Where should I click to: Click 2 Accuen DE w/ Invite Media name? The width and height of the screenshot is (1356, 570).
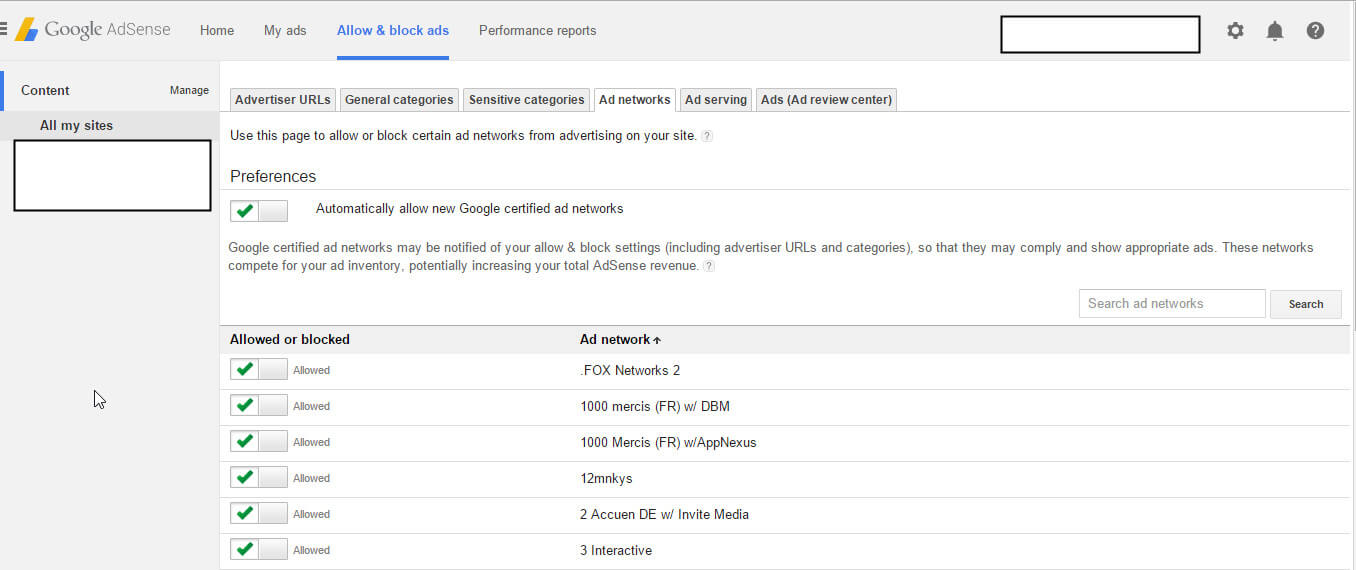click(x=664, y=514)
